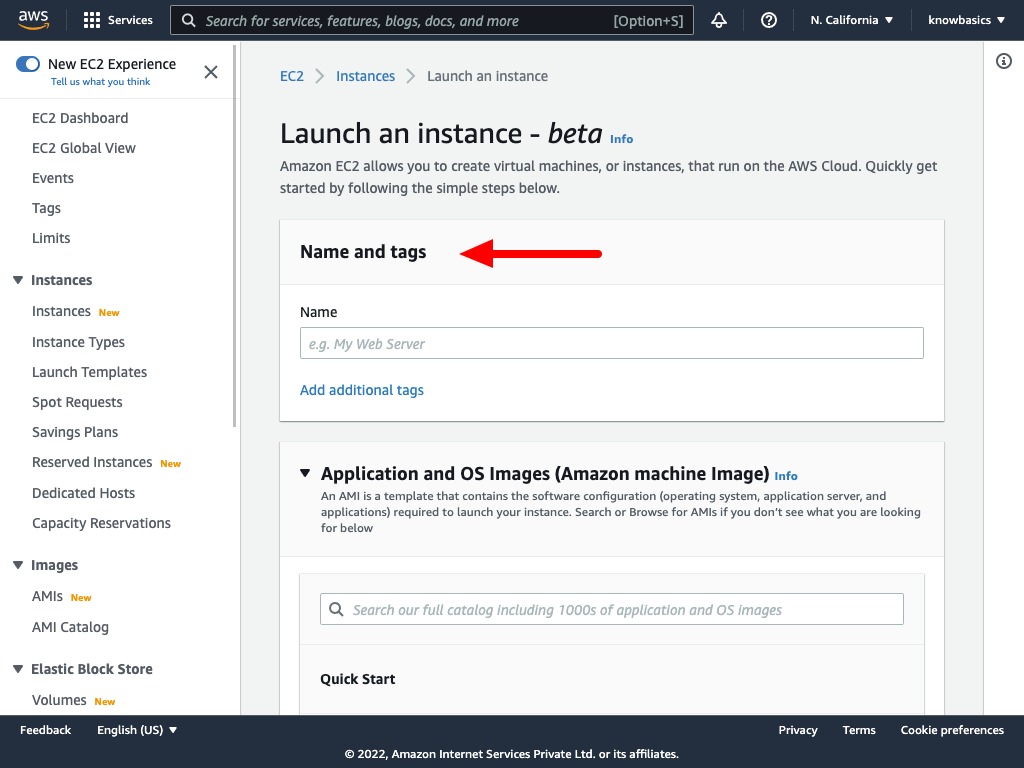Open Savings Plans page
The image size is (1024, 768).
click(x=75, y=432)
